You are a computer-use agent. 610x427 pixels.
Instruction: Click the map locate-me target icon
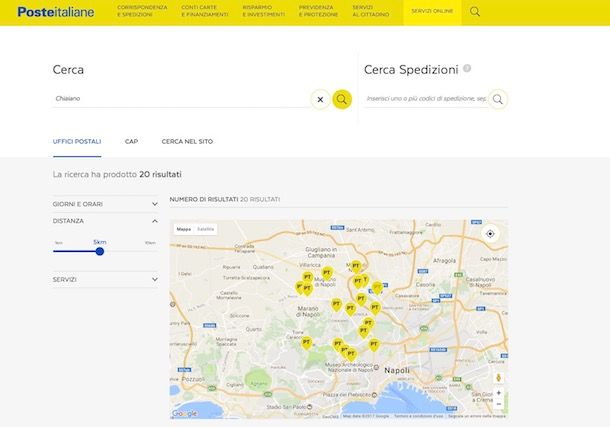coord(490,234)
